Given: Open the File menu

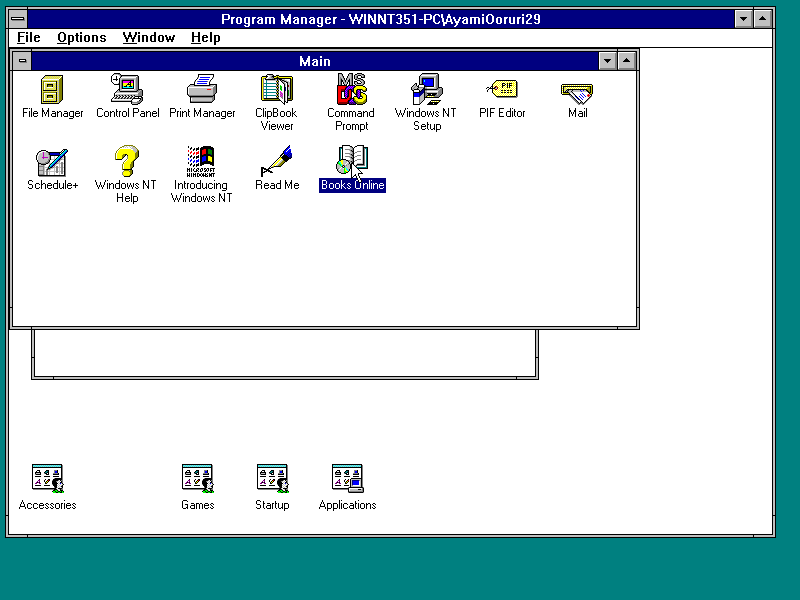Looking at the screenshot, I should pyautogui.click(x=29, y=37).
